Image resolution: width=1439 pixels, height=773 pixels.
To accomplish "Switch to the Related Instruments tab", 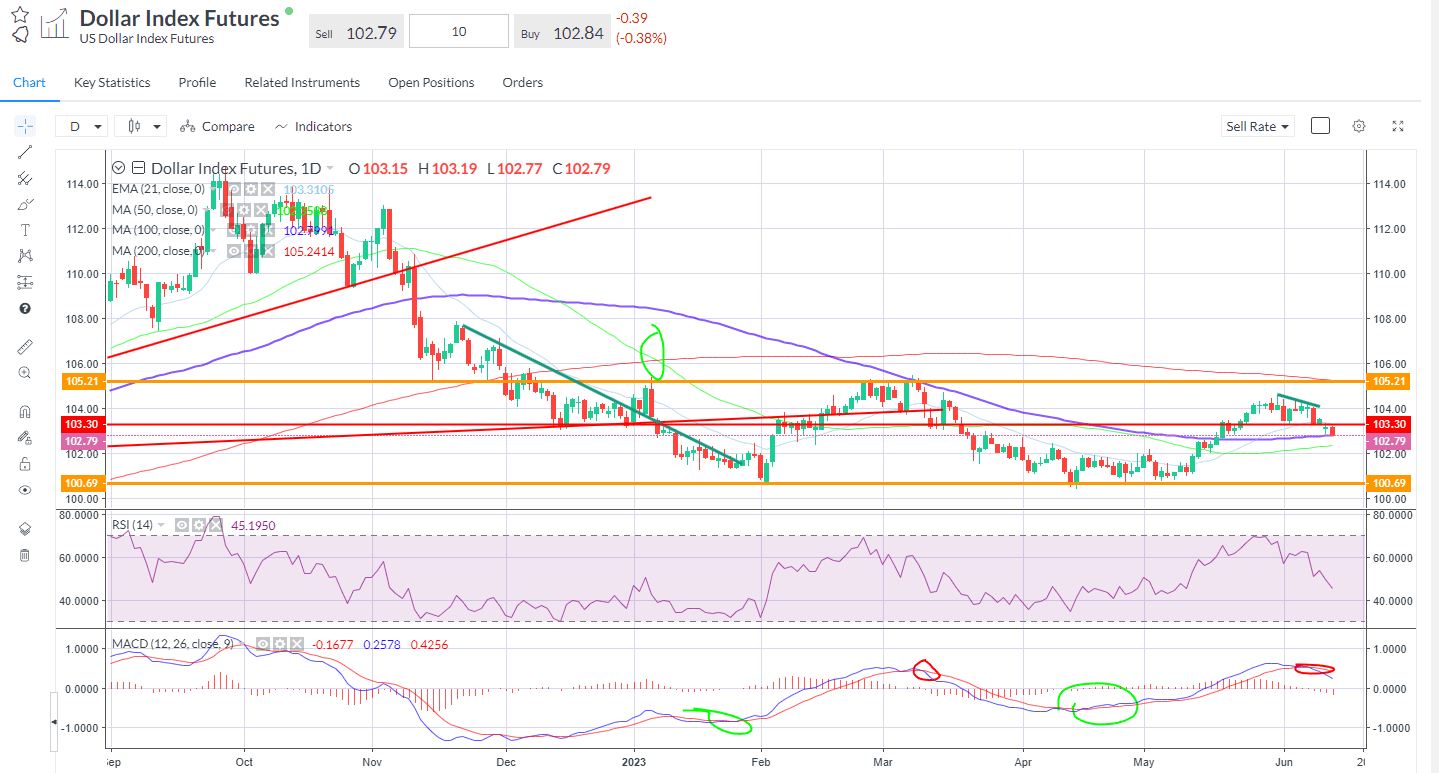I will (302, 82).
